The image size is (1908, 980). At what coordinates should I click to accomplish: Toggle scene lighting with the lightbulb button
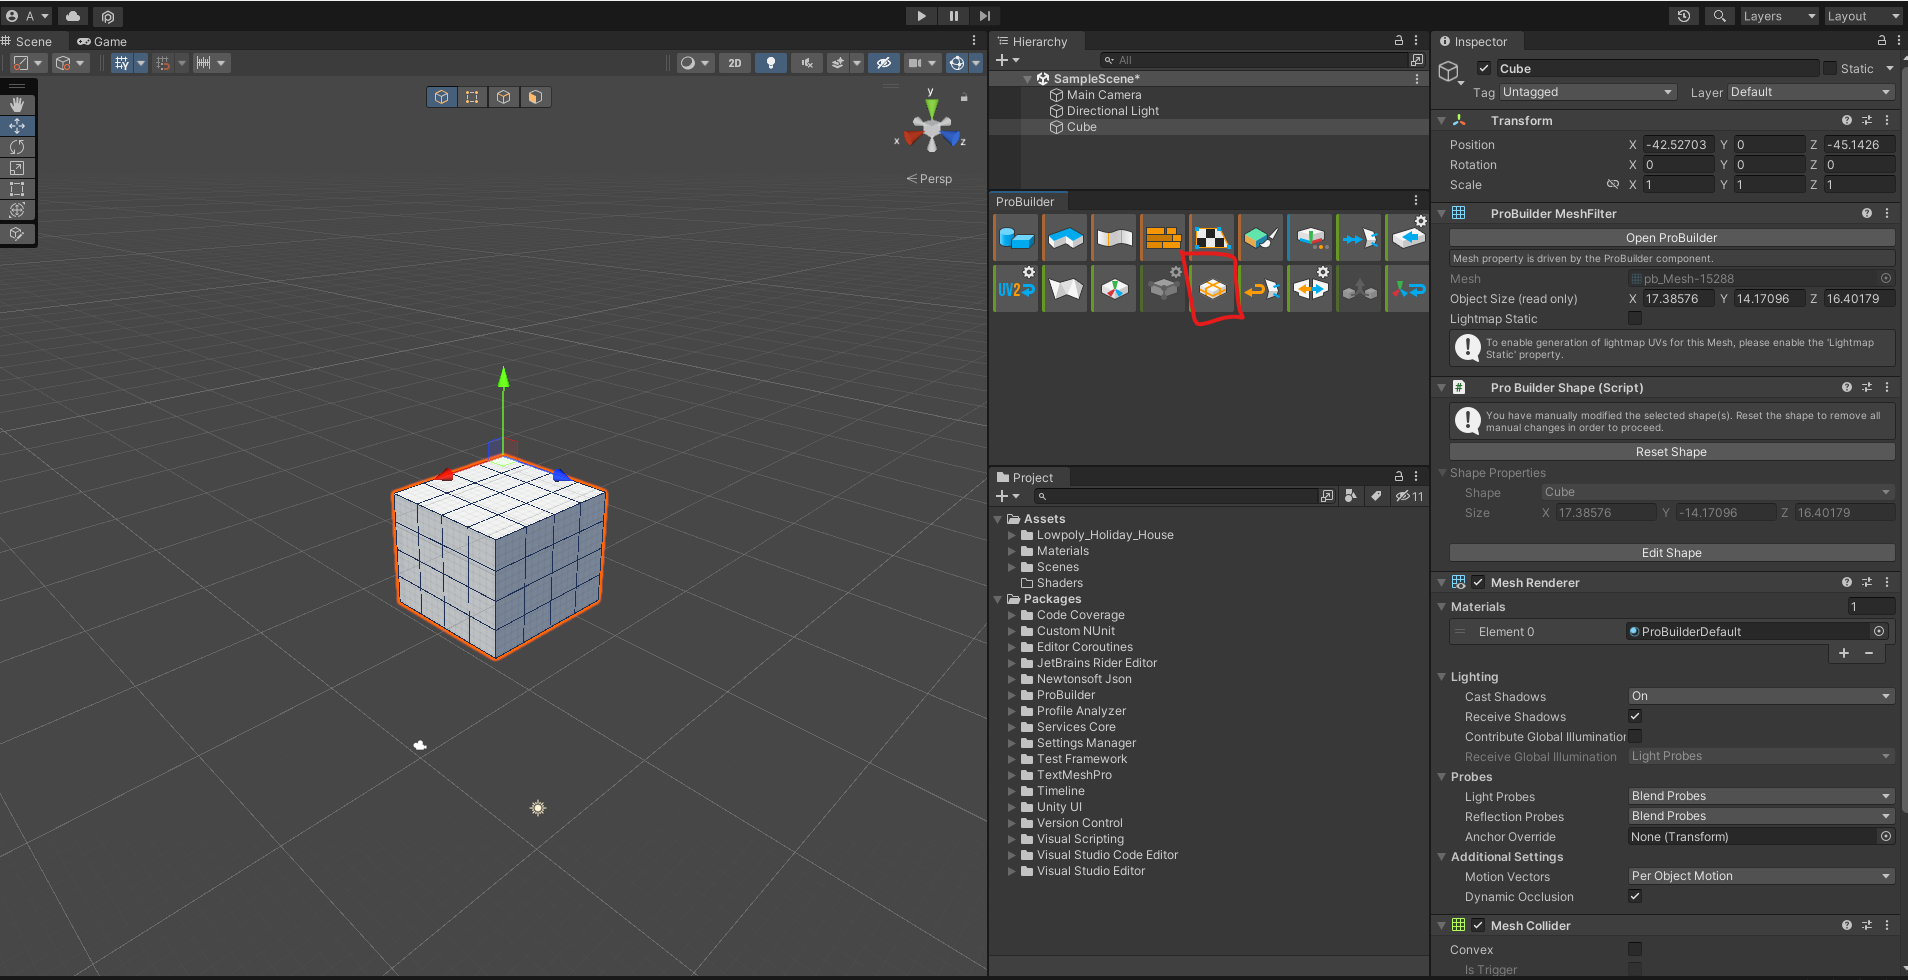770,63
